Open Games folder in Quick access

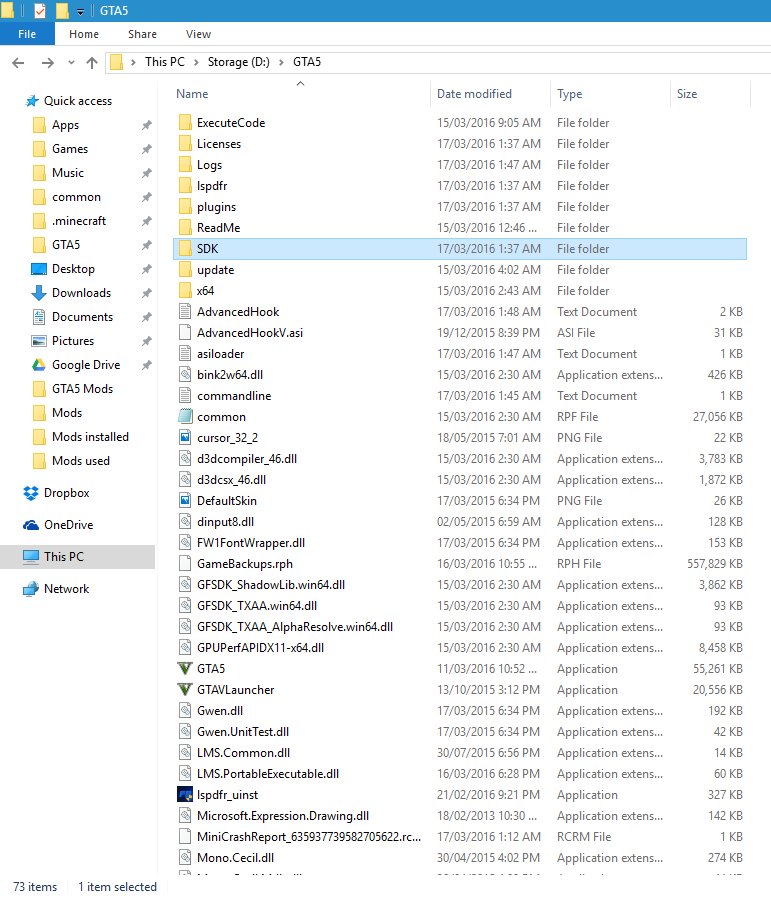coord(70,149)
